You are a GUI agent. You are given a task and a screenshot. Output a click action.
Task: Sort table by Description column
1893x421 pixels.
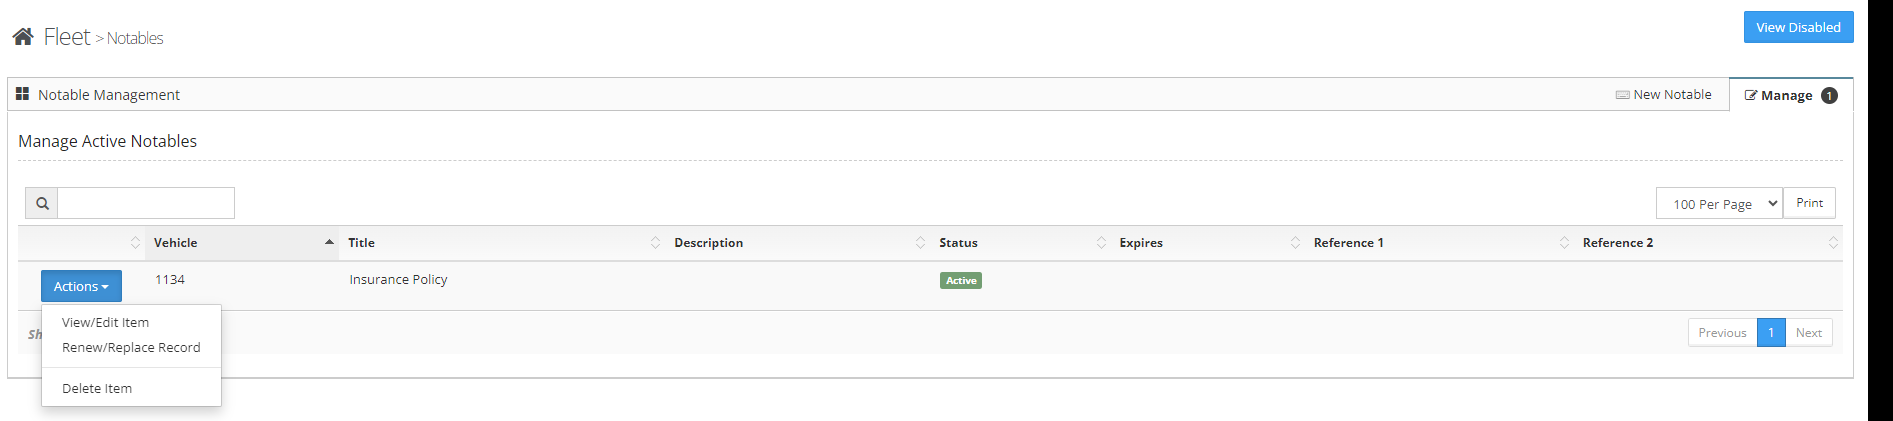[x=795, y=243]
